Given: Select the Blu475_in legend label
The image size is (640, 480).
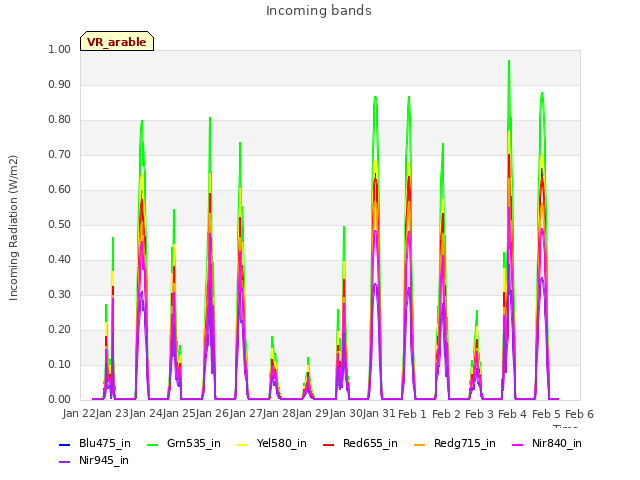Looking at the screenshot, I should coord(105,444).
